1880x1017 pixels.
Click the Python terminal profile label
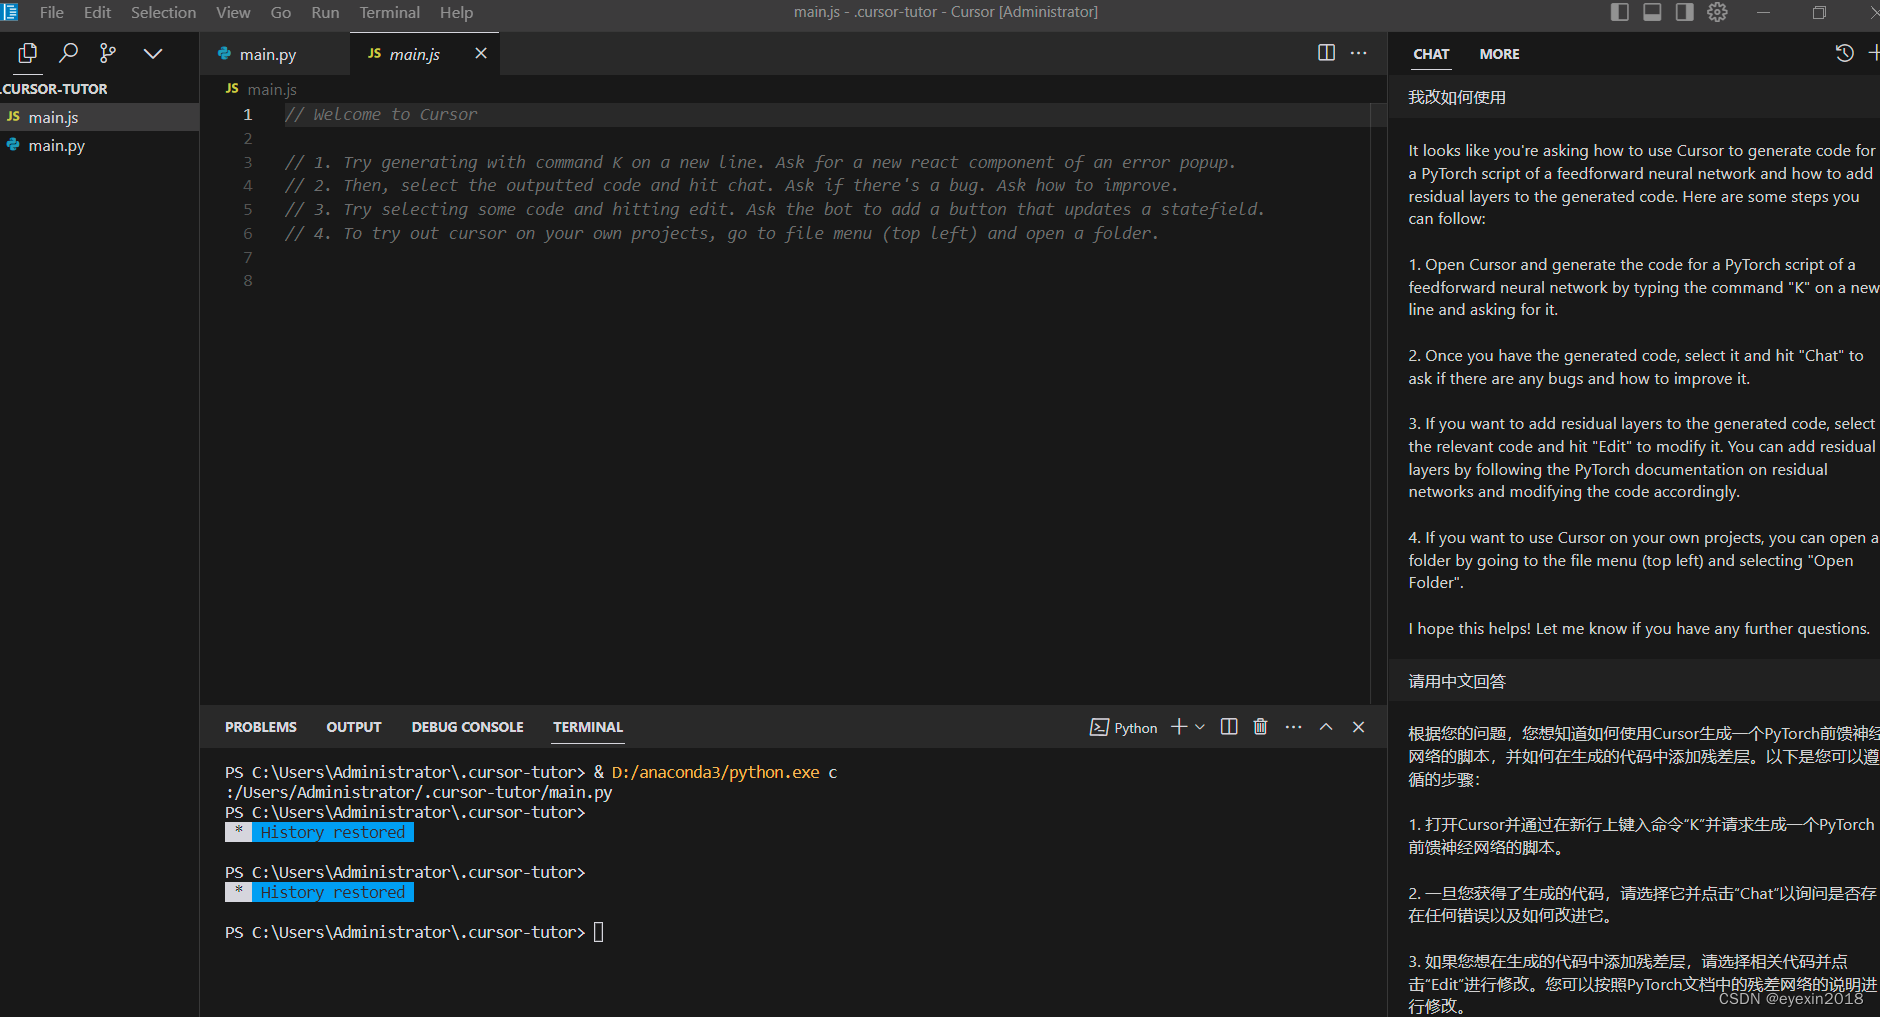(1124, 728)
